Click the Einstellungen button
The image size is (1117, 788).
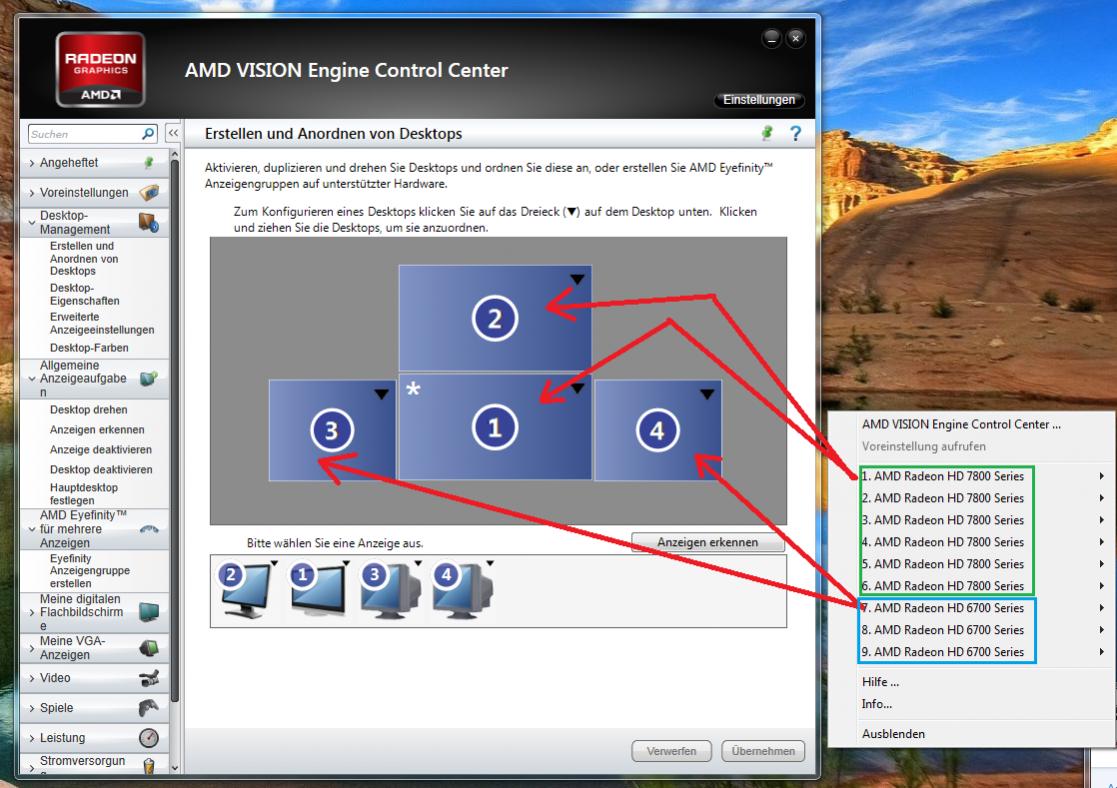coord(759,100)
